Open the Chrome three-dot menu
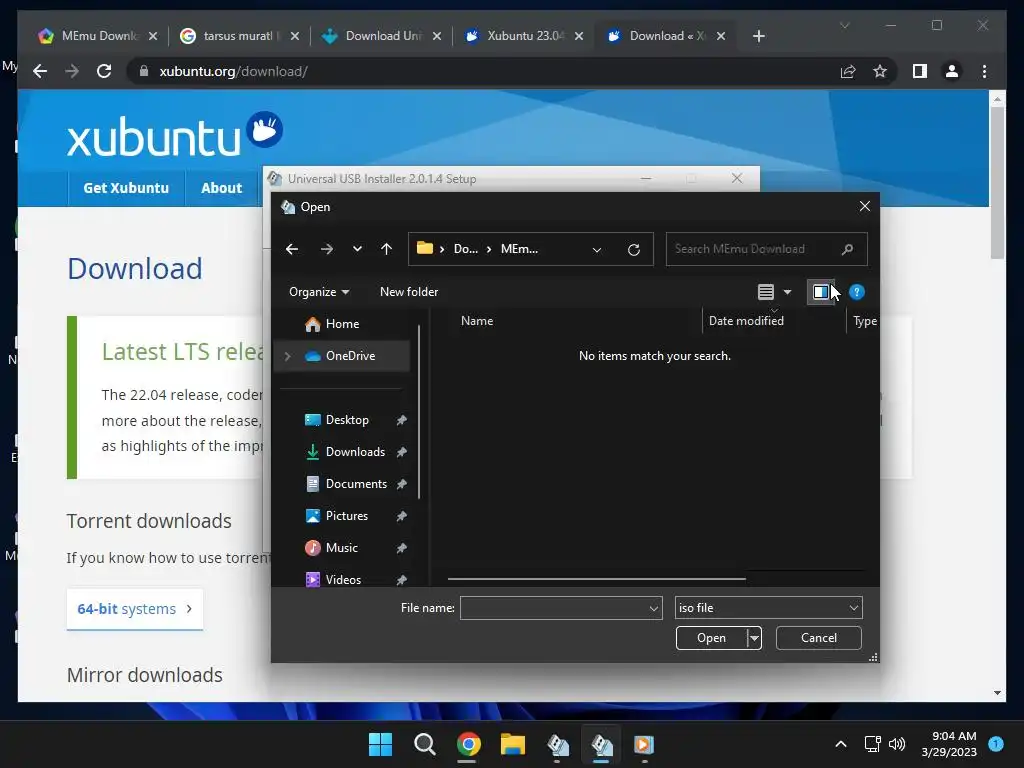The height and width of the screenshot is (768, 1024). point(984,71)
